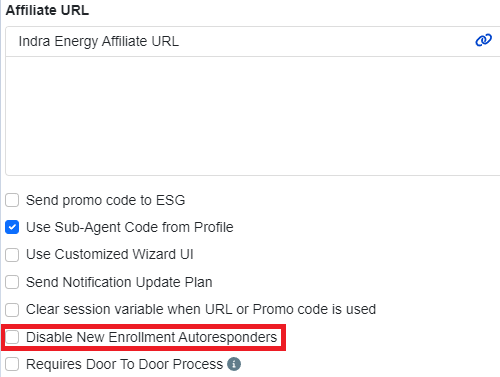500x377 pixels.
Task: Click the Requires Door To Door Process label
Action: [124, 364]
